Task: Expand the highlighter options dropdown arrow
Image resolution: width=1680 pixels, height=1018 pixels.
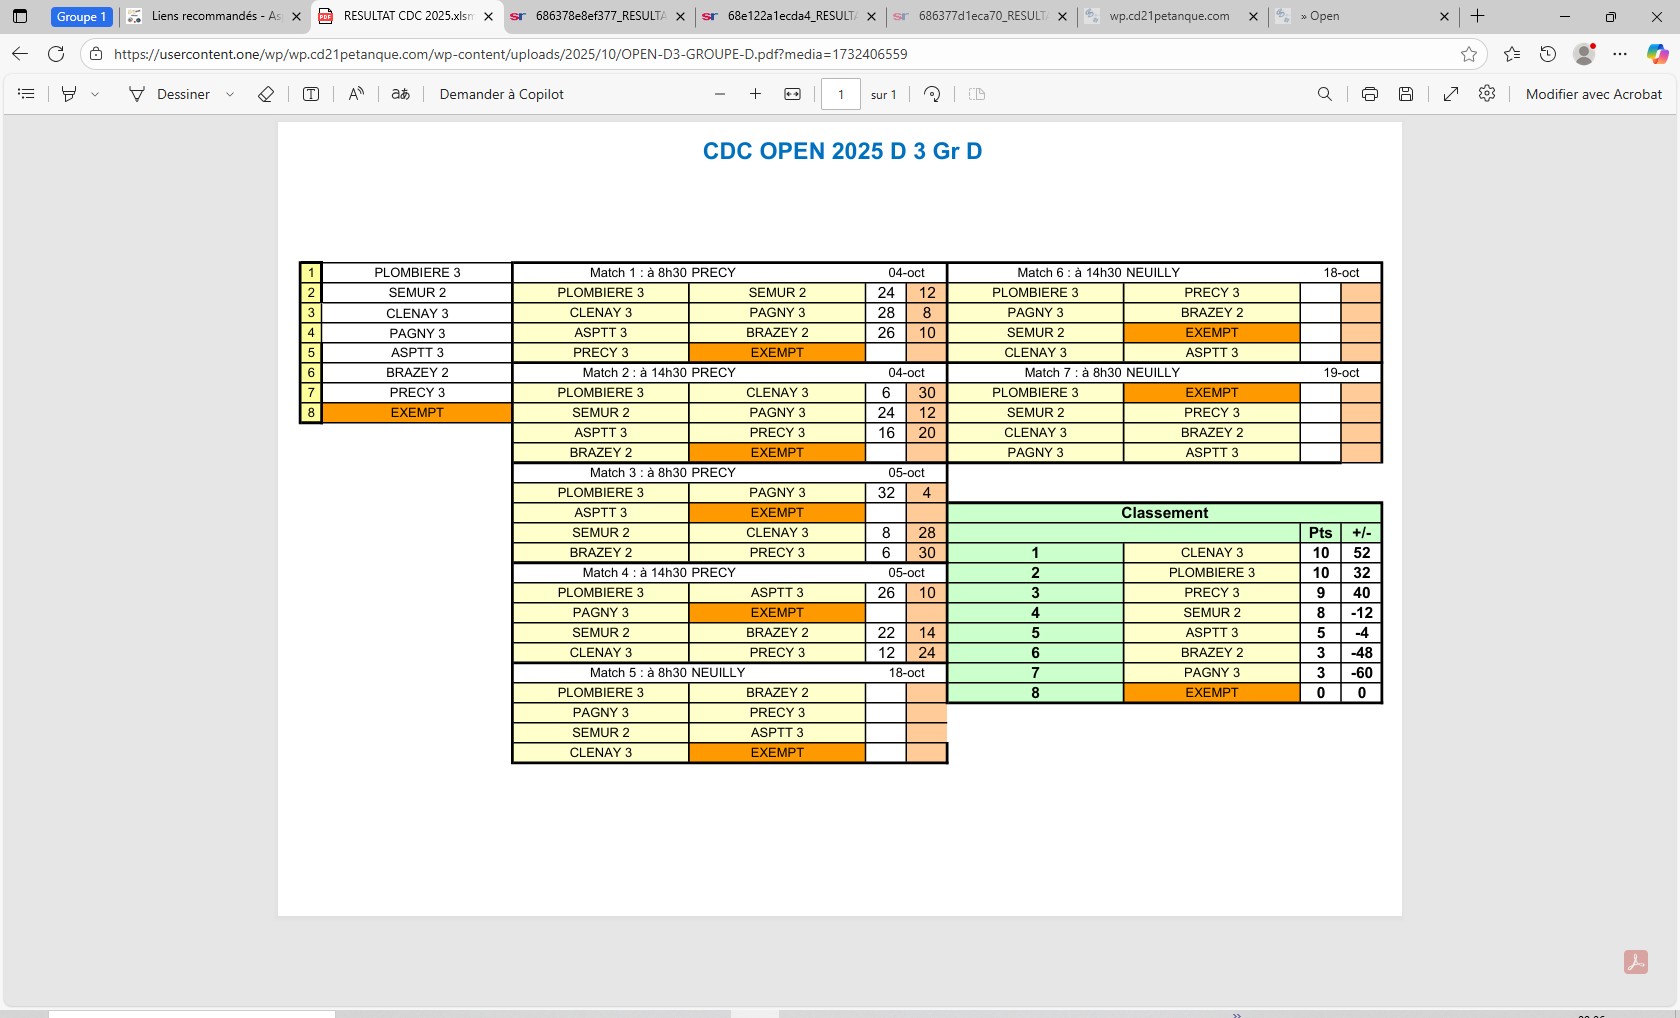Action: coord(95,94)
